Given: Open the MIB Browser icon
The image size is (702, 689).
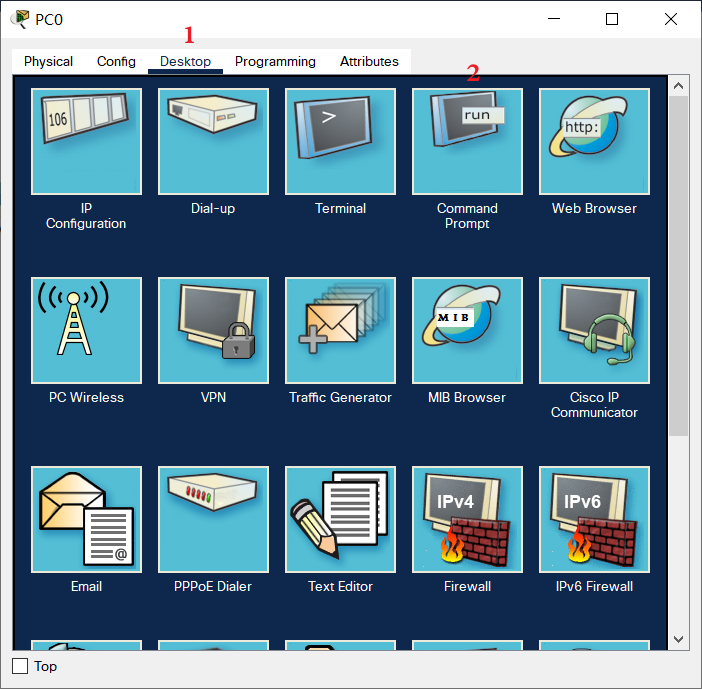Looking at the screenshot, I should pos(467,330).
